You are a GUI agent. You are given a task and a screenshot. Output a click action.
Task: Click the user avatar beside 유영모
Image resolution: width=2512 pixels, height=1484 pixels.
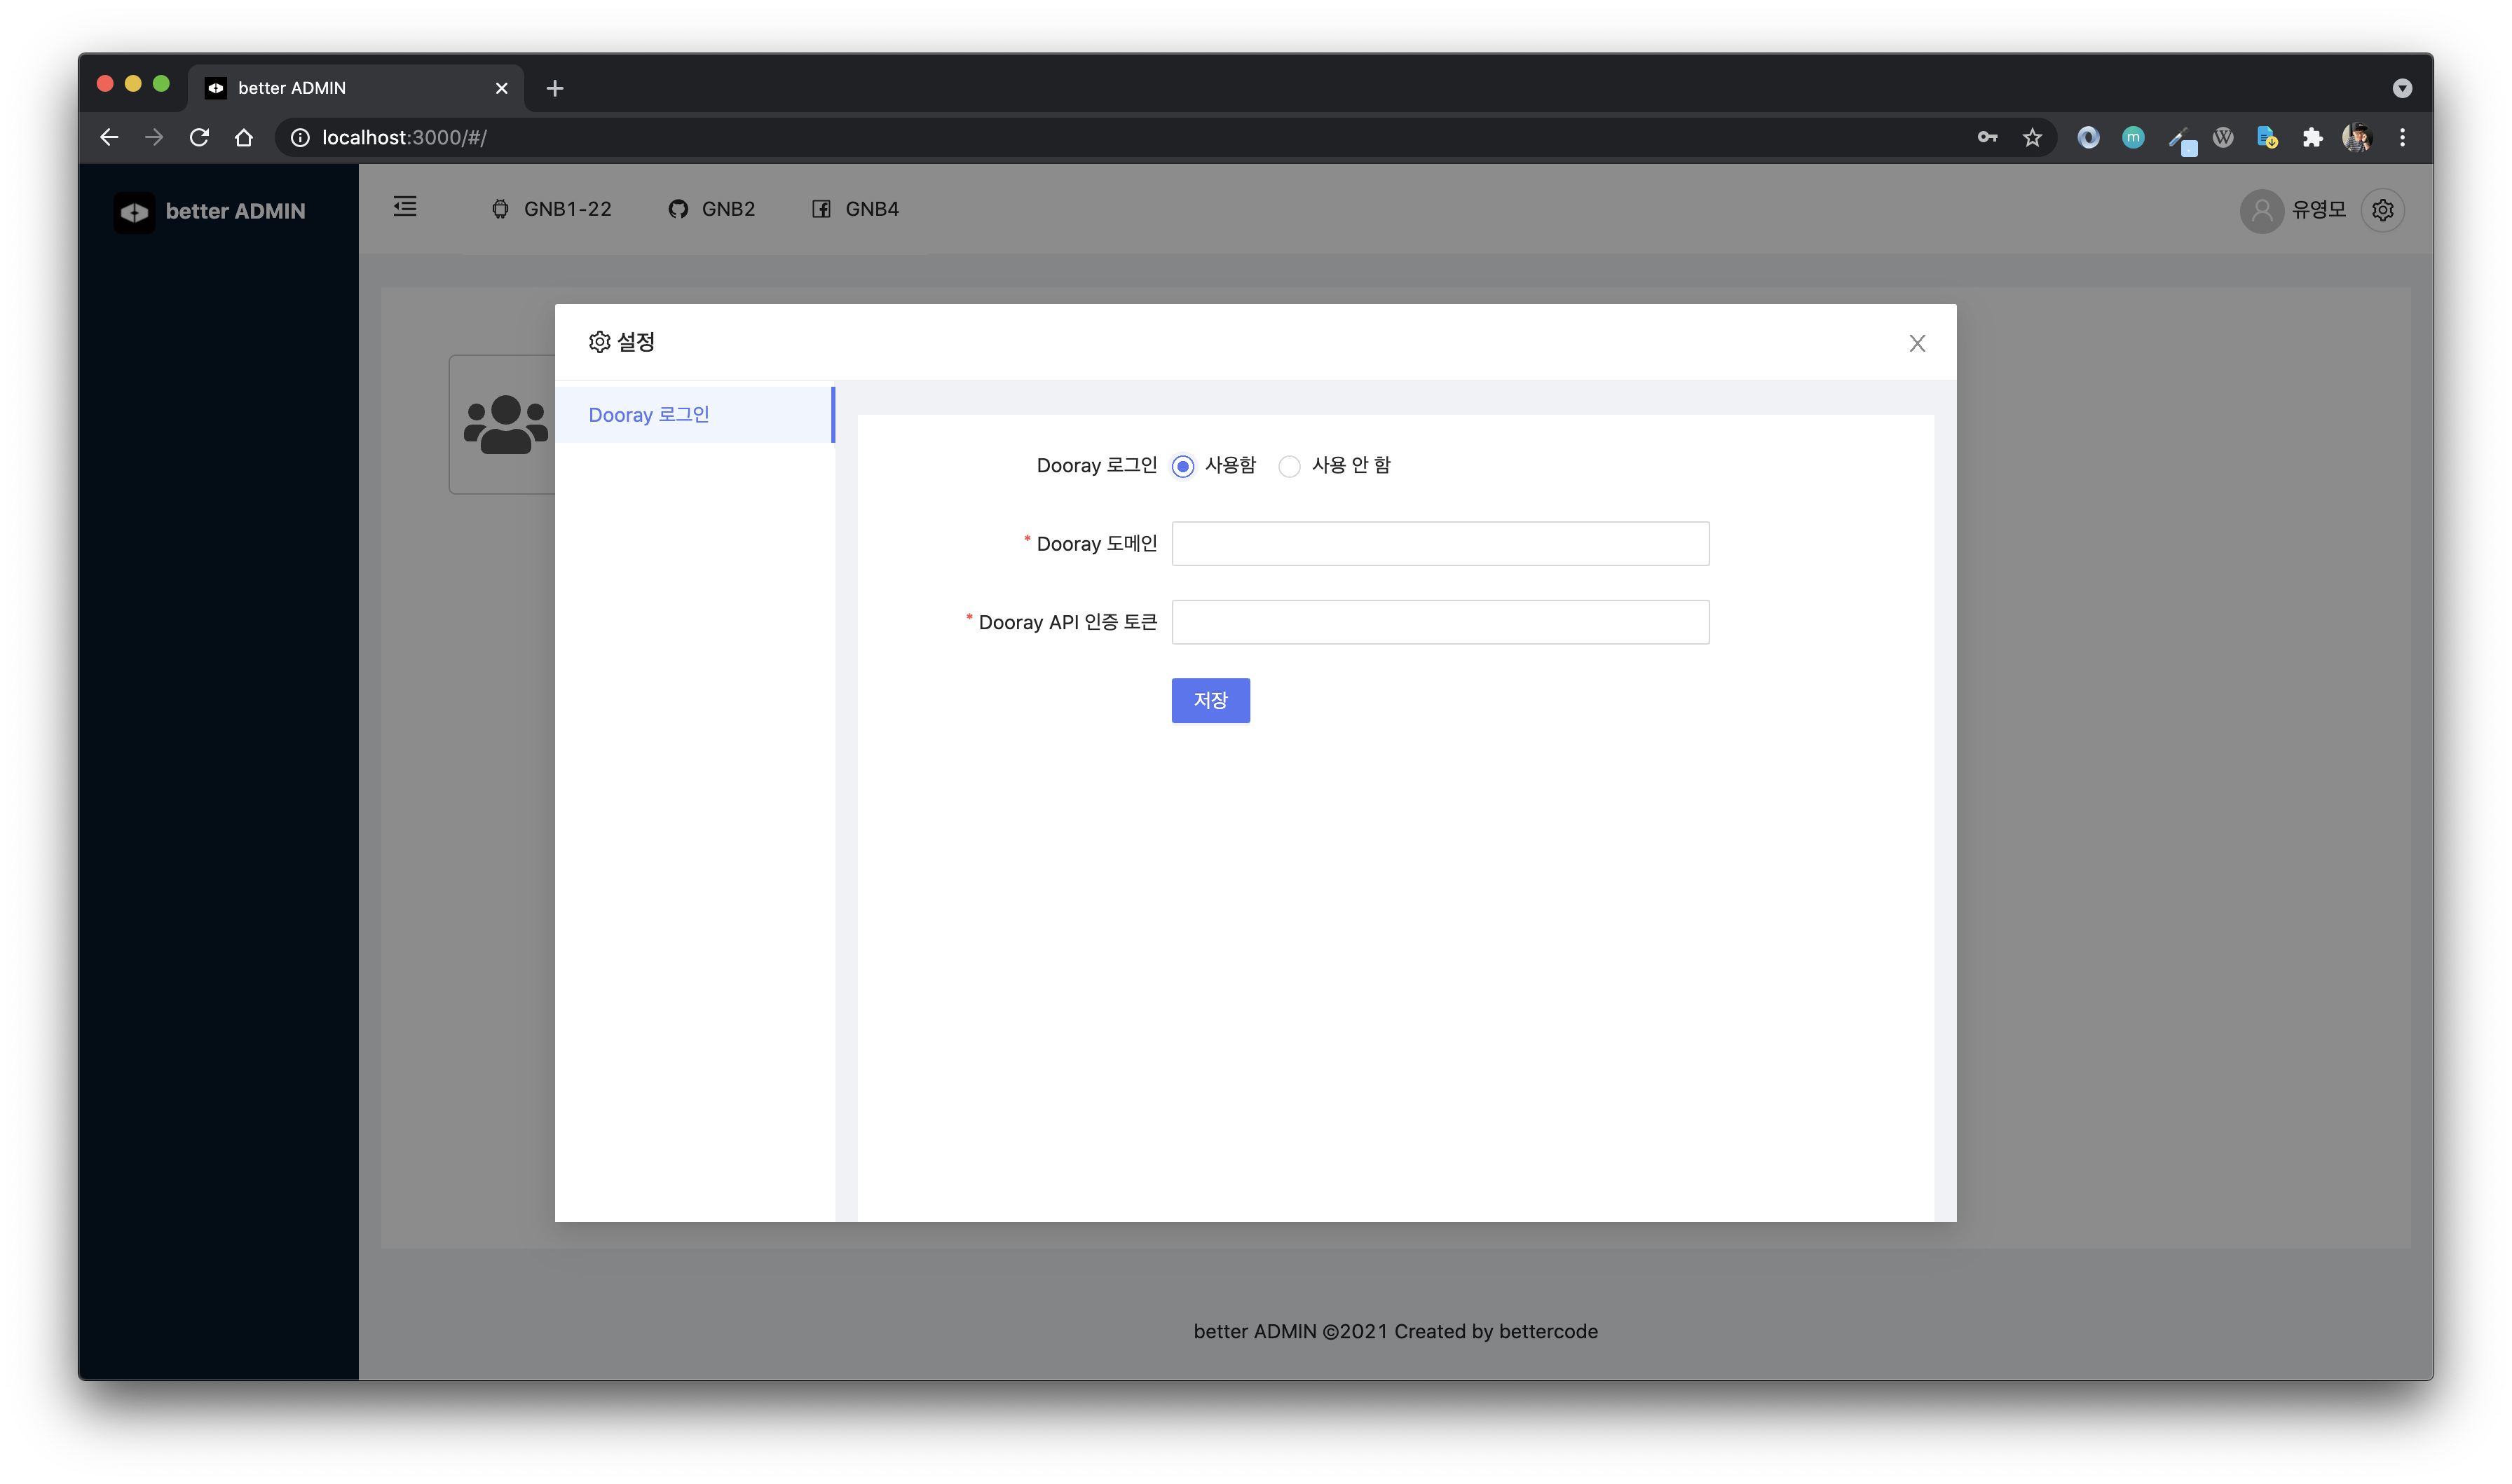click(2262, 210)
